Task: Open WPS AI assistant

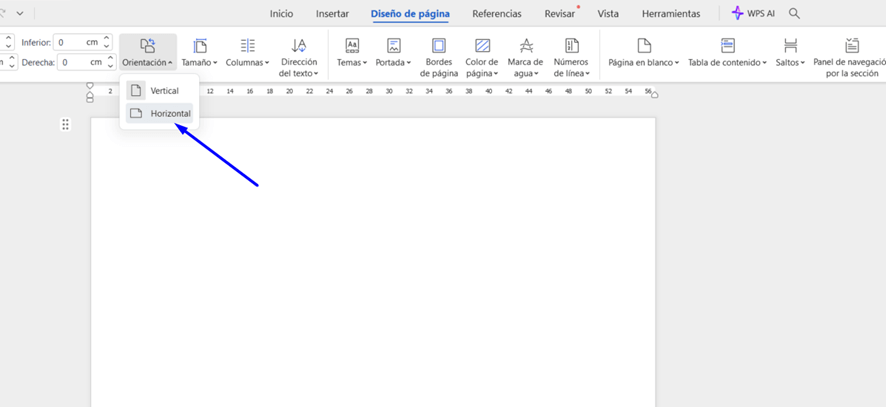Action: 753,14
